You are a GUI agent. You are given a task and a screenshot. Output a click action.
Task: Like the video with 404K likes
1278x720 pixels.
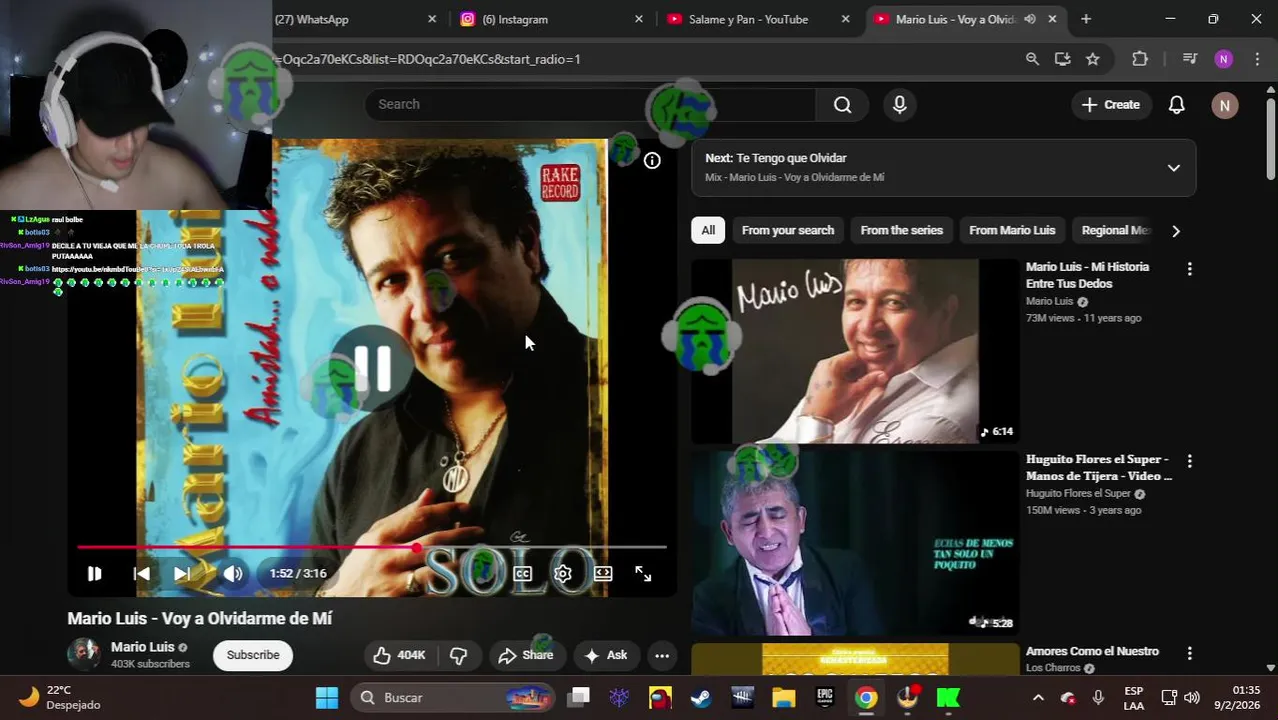coord(400,655)
